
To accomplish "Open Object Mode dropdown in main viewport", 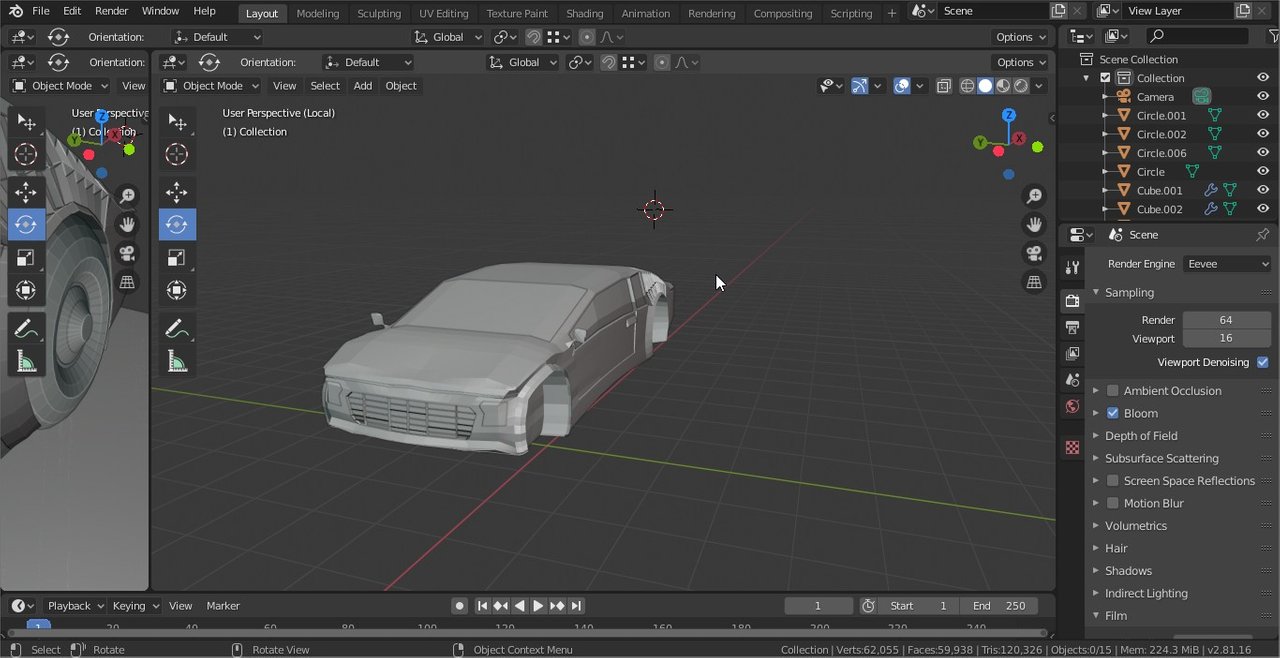I will [211, 86].
